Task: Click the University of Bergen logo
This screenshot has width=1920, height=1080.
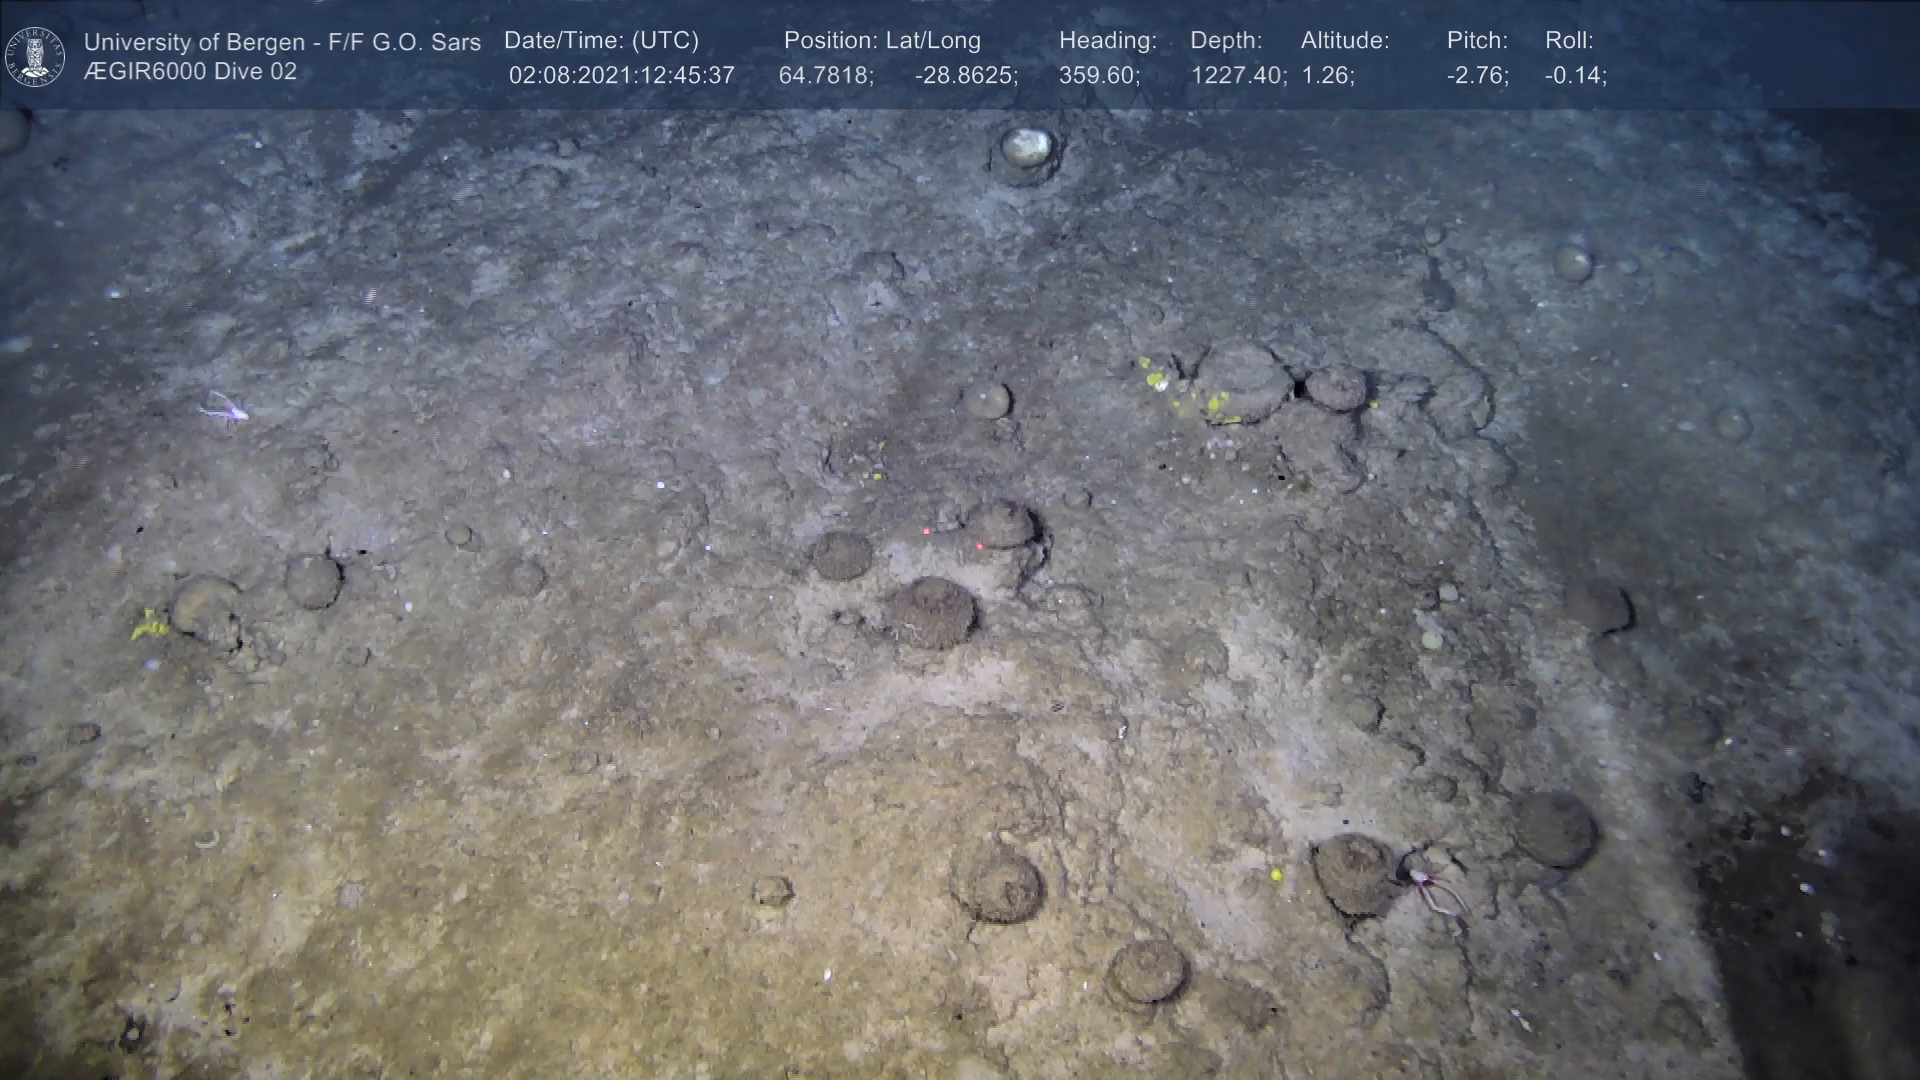Action: tap(35, 56)
